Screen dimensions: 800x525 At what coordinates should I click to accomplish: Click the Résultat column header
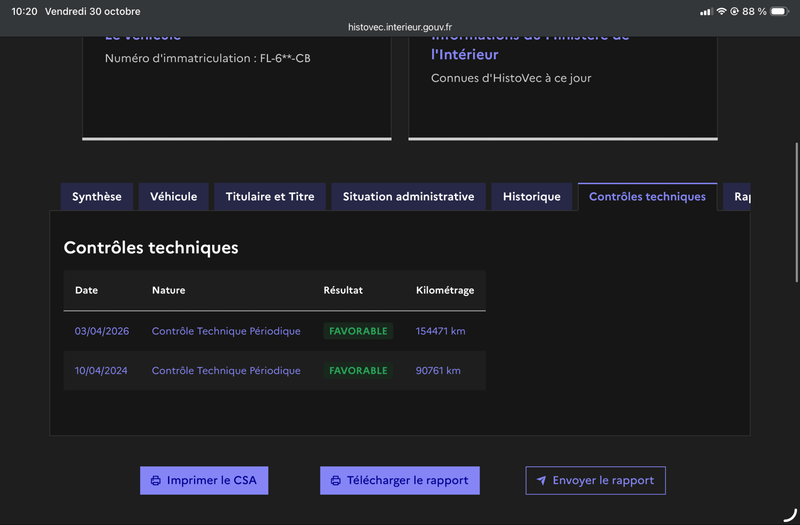[343, 290]
